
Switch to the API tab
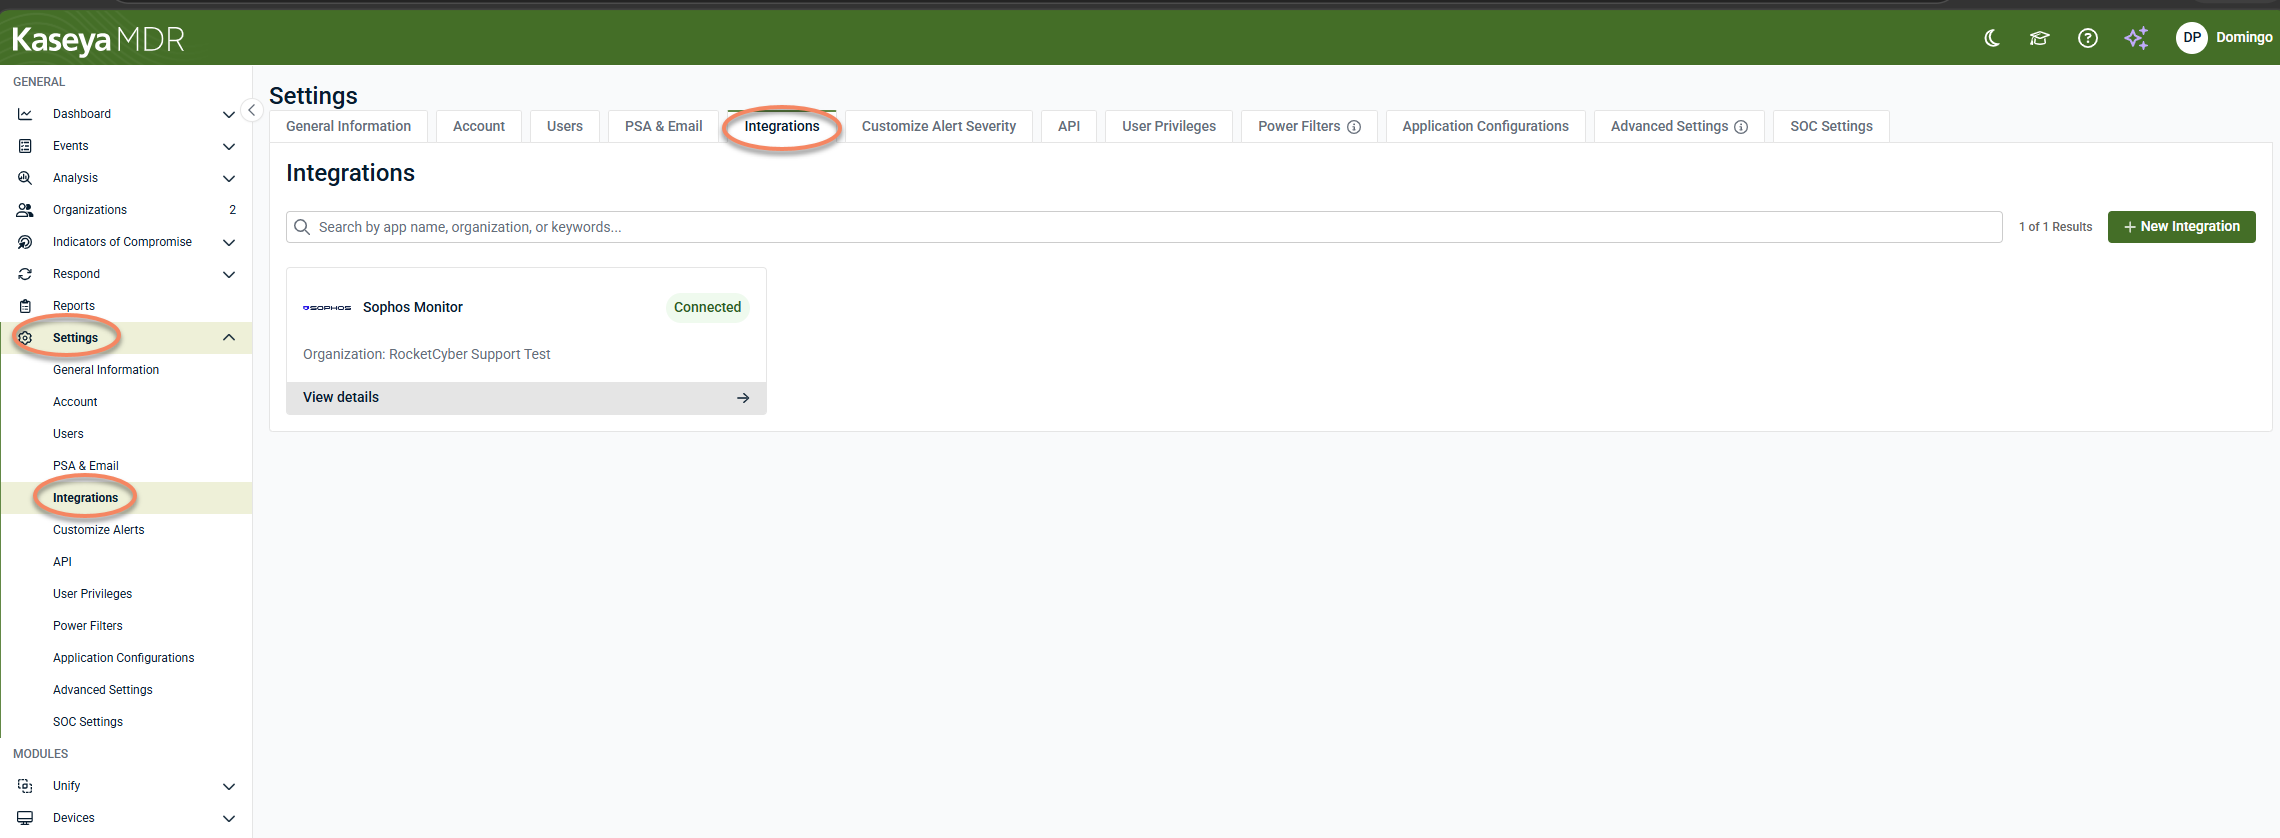pos(1069,126)
